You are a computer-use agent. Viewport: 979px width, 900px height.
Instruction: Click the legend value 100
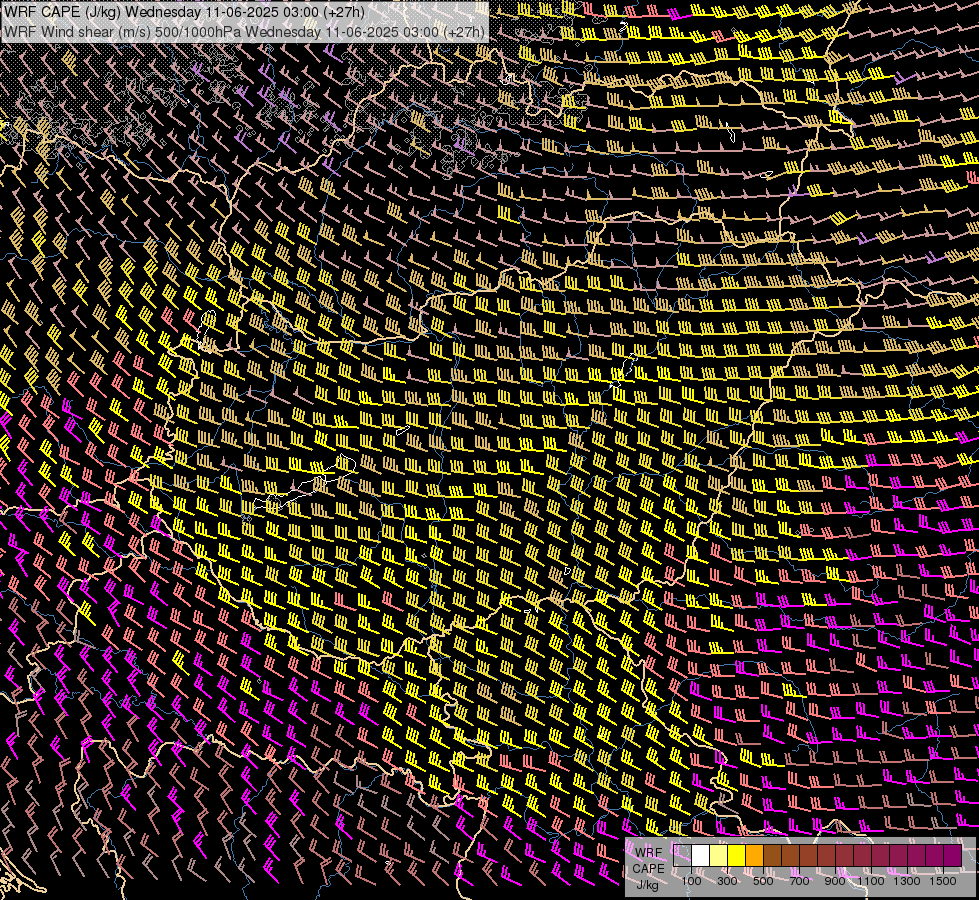(x=691, y=881)
